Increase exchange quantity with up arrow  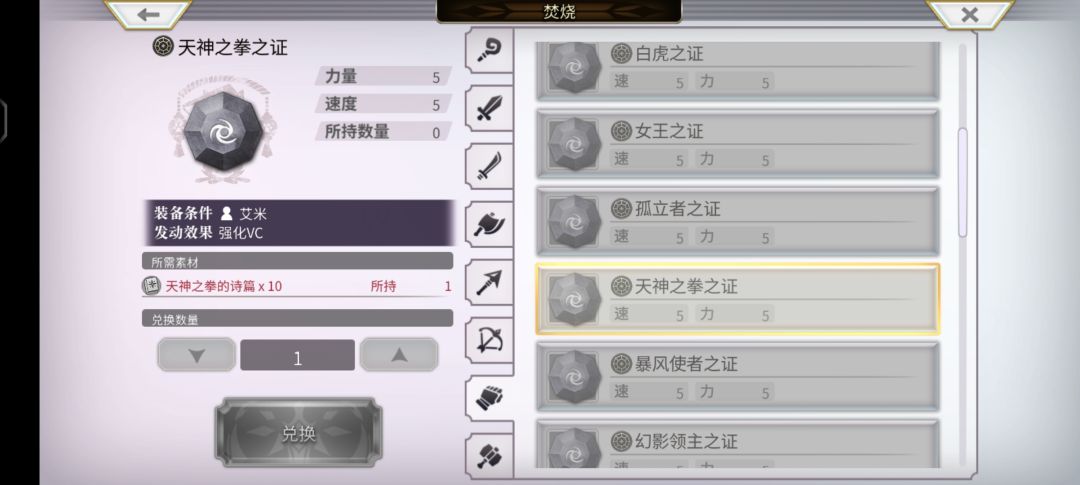pyautogui.click(x=399, y=355)
